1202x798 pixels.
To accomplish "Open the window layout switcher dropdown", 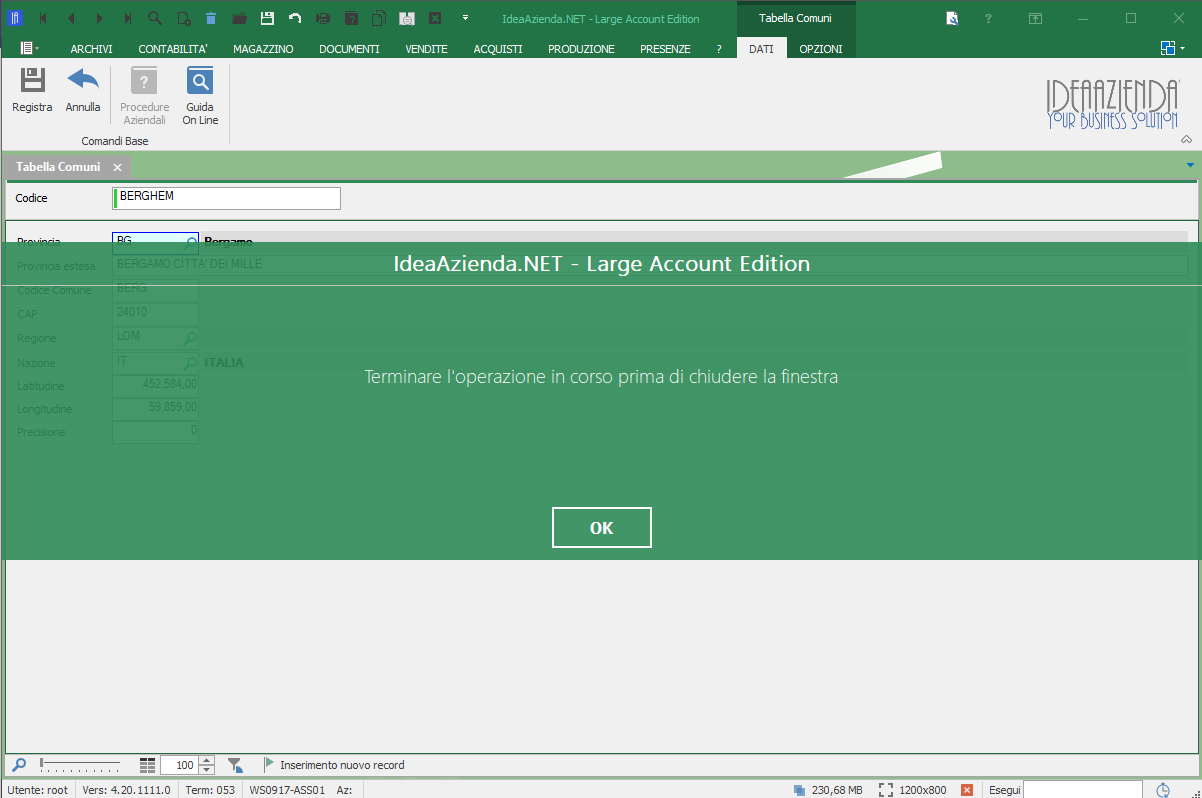I will 1172,48.
